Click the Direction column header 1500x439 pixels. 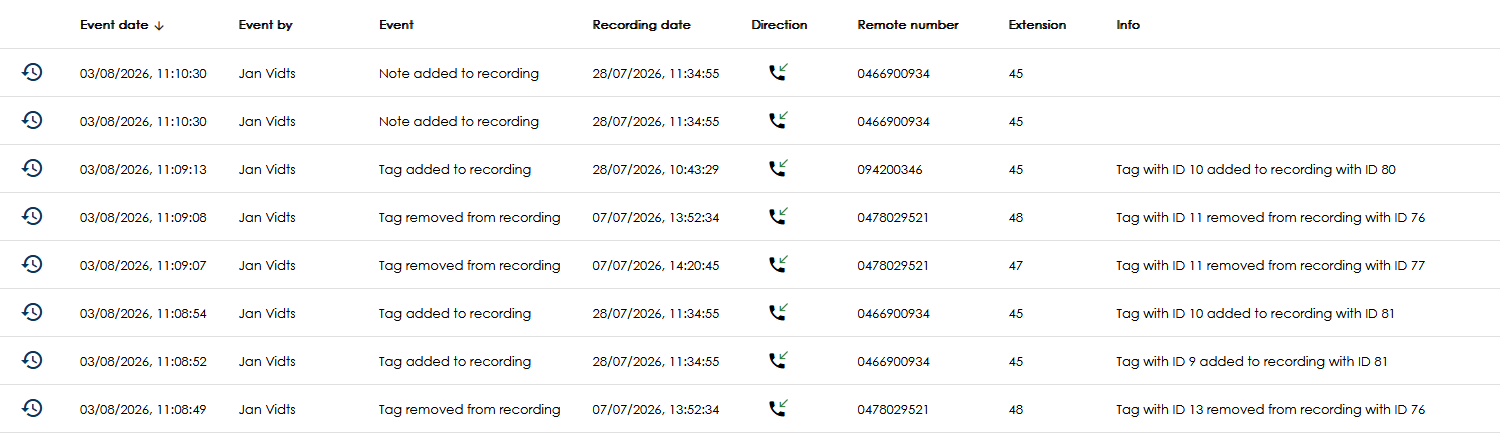pyautogui.click(x=779, y=25)
